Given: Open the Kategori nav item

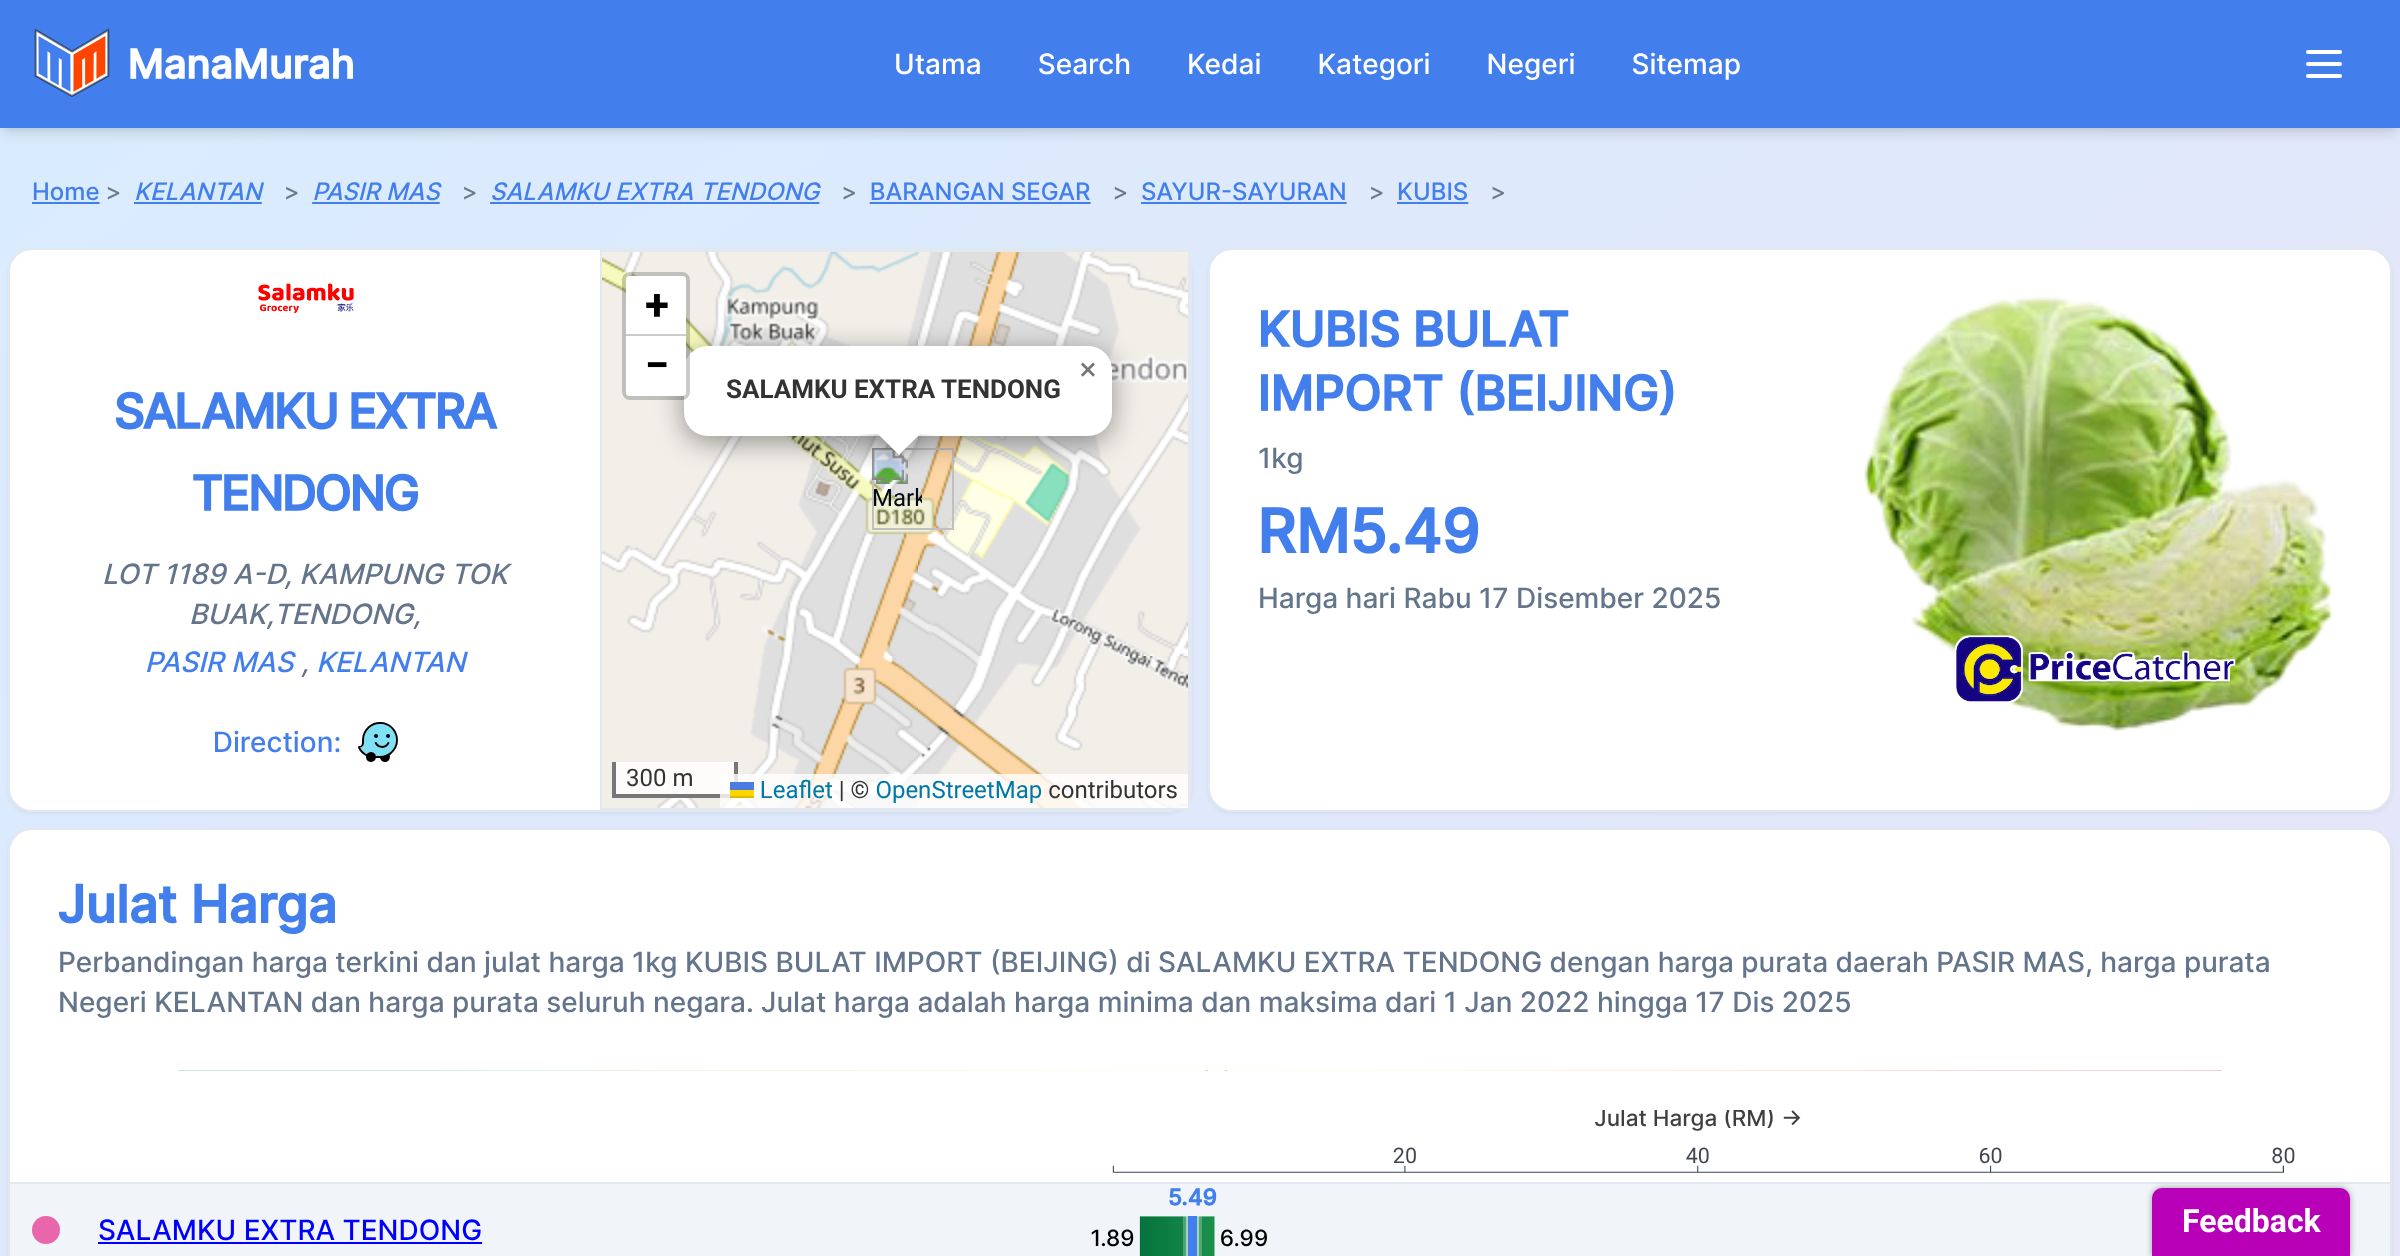Looking at the screenshot, I should pyautogui.click(x=1373, y=64).
